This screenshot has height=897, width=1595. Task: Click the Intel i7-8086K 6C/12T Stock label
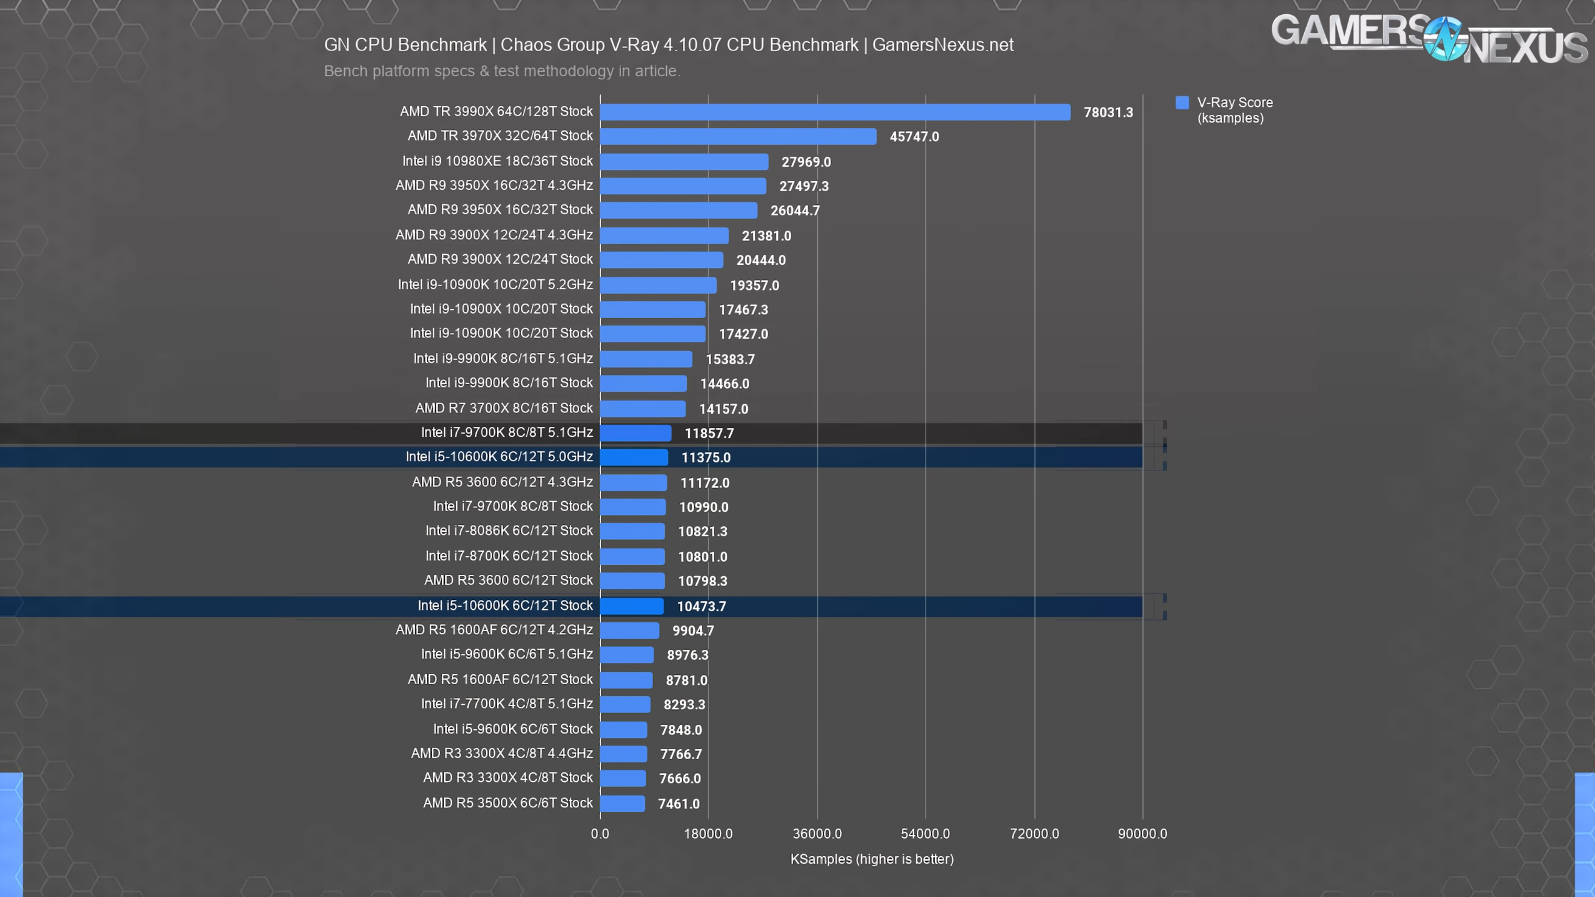pyautogui.click(x=509, y=530)
